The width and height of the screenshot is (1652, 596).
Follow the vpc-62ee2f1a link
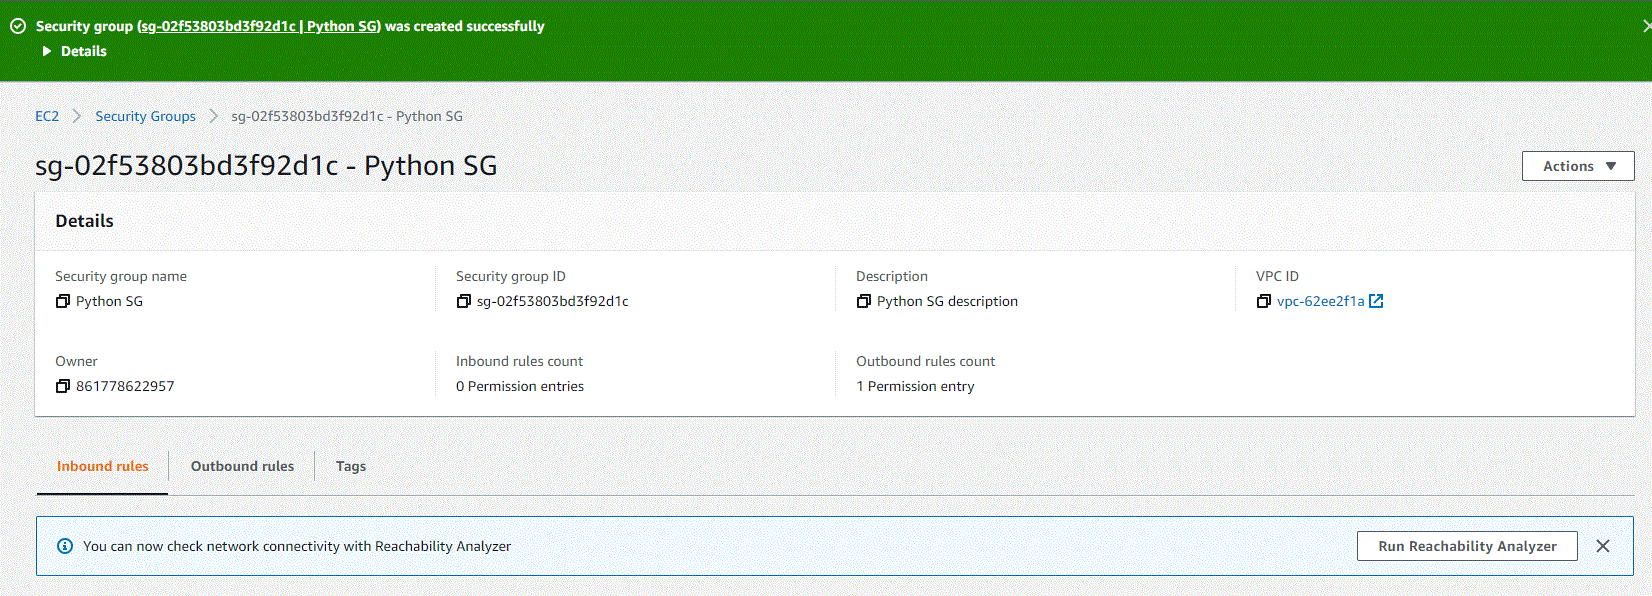[x=1320, y=301]
